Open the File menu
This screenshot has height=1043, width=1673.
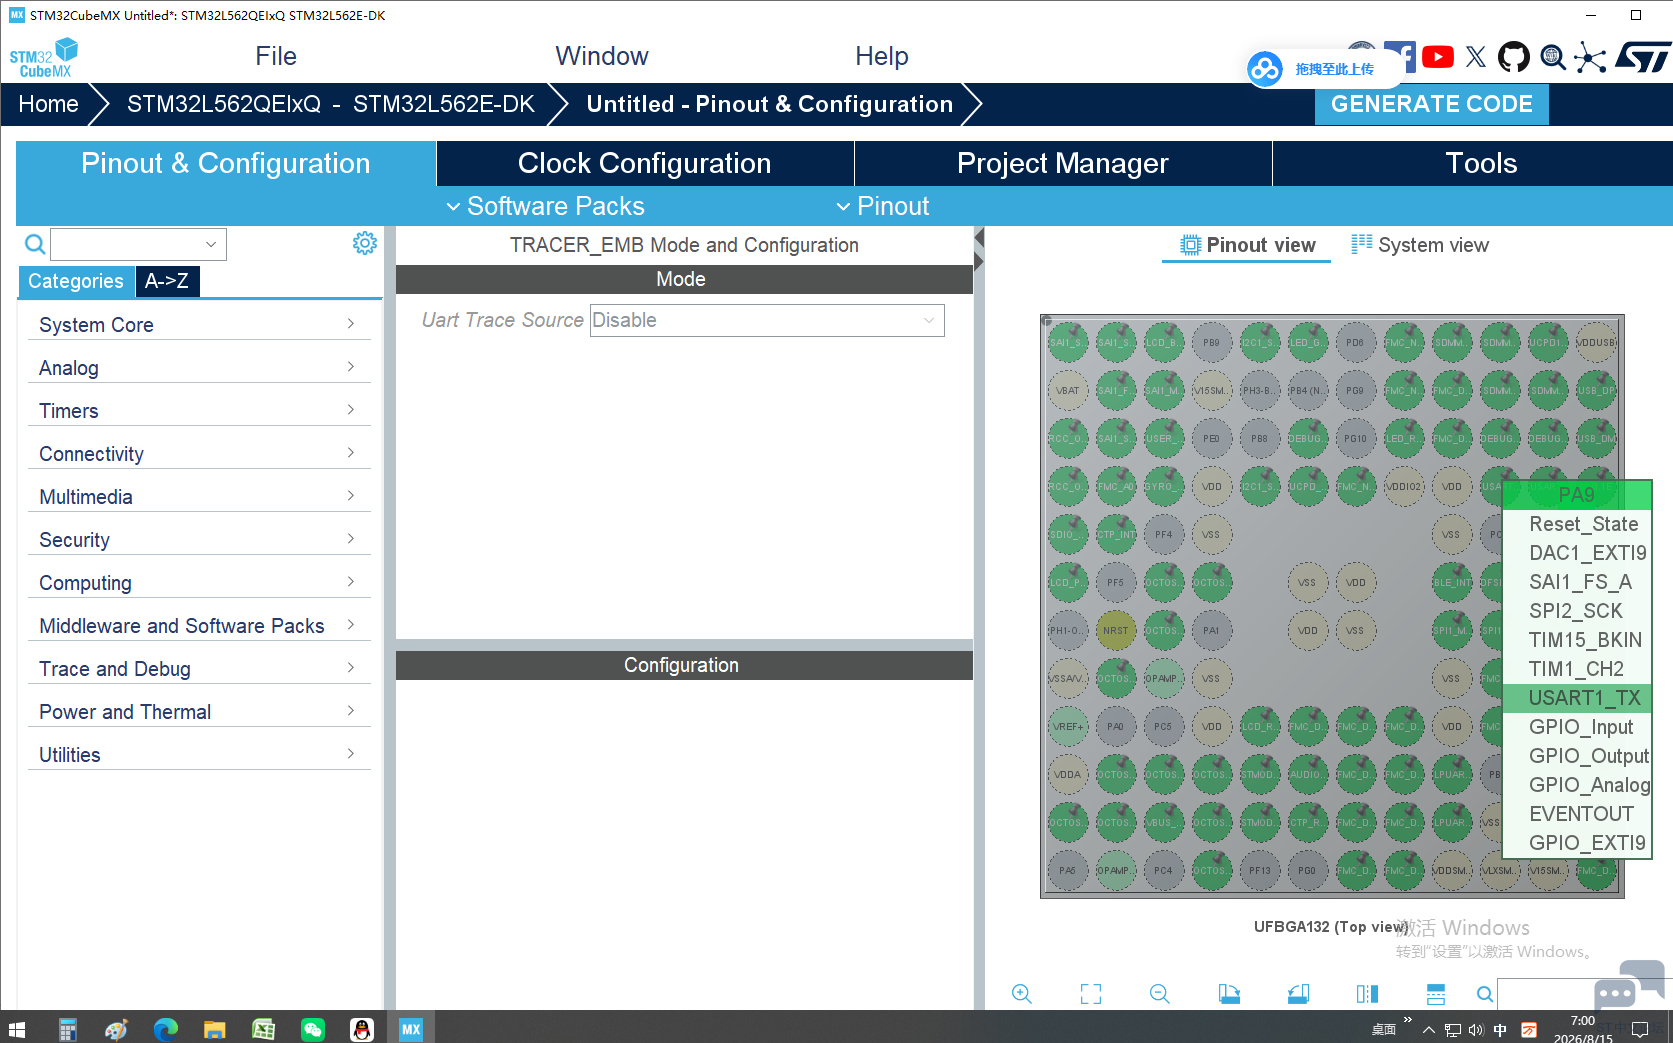pos(276,56)
